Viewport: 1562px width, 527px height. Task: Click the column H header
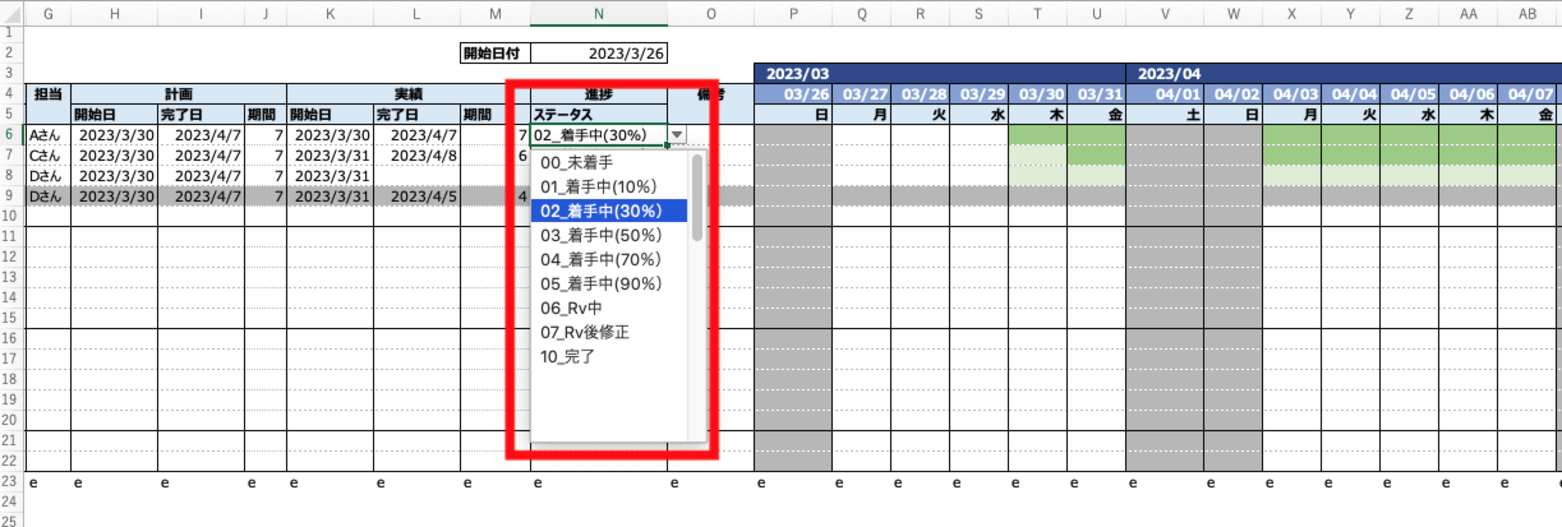(x=114, y=13)
